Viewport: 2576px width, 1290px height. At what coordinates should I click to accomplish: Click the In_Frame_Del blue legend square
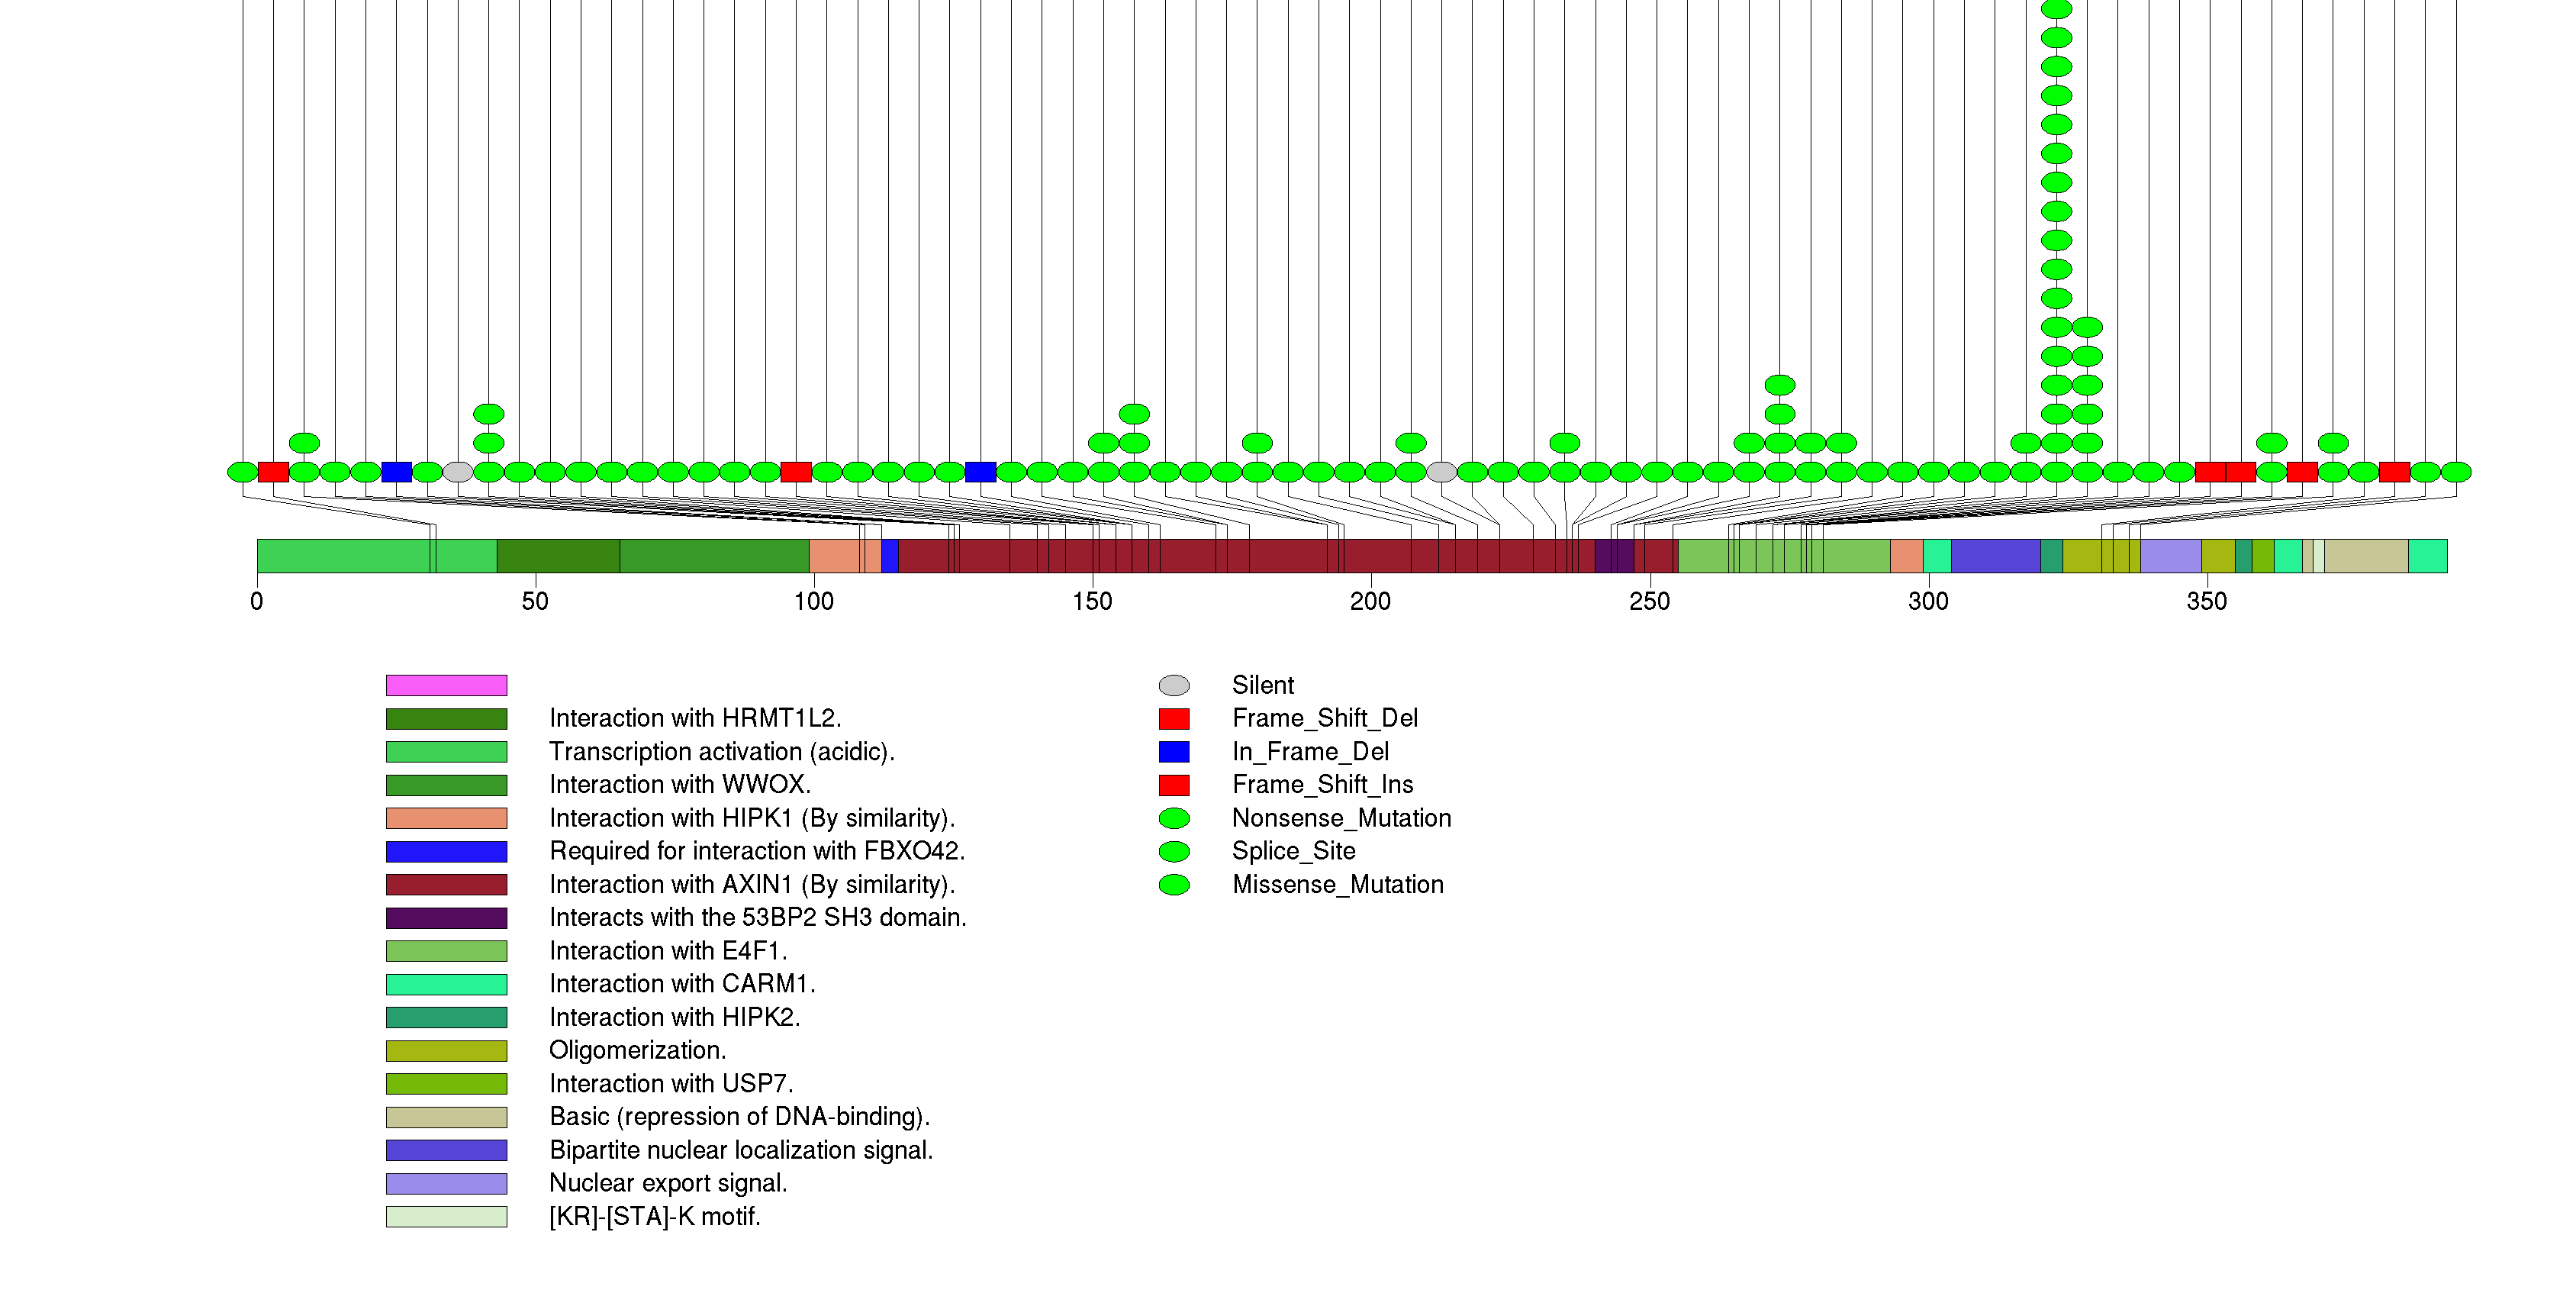pos(1173,751)
